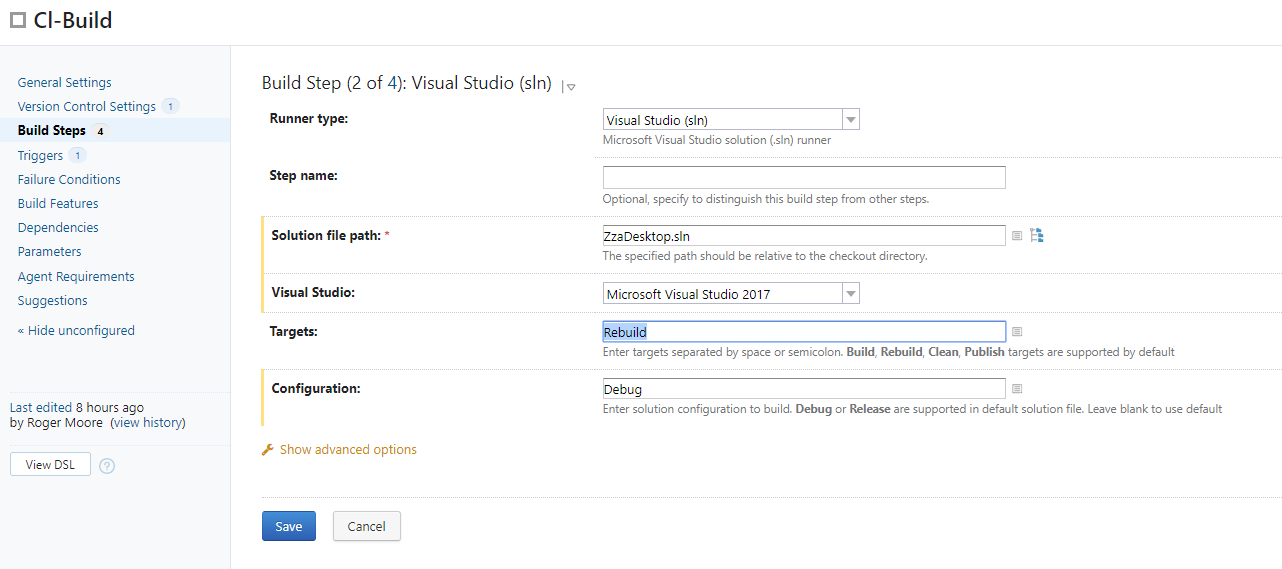Image resolution: width=1282 pixels, height=569 pixels.
Task: Expand the build step title dropdown arrow
Action: click(570, 87)
